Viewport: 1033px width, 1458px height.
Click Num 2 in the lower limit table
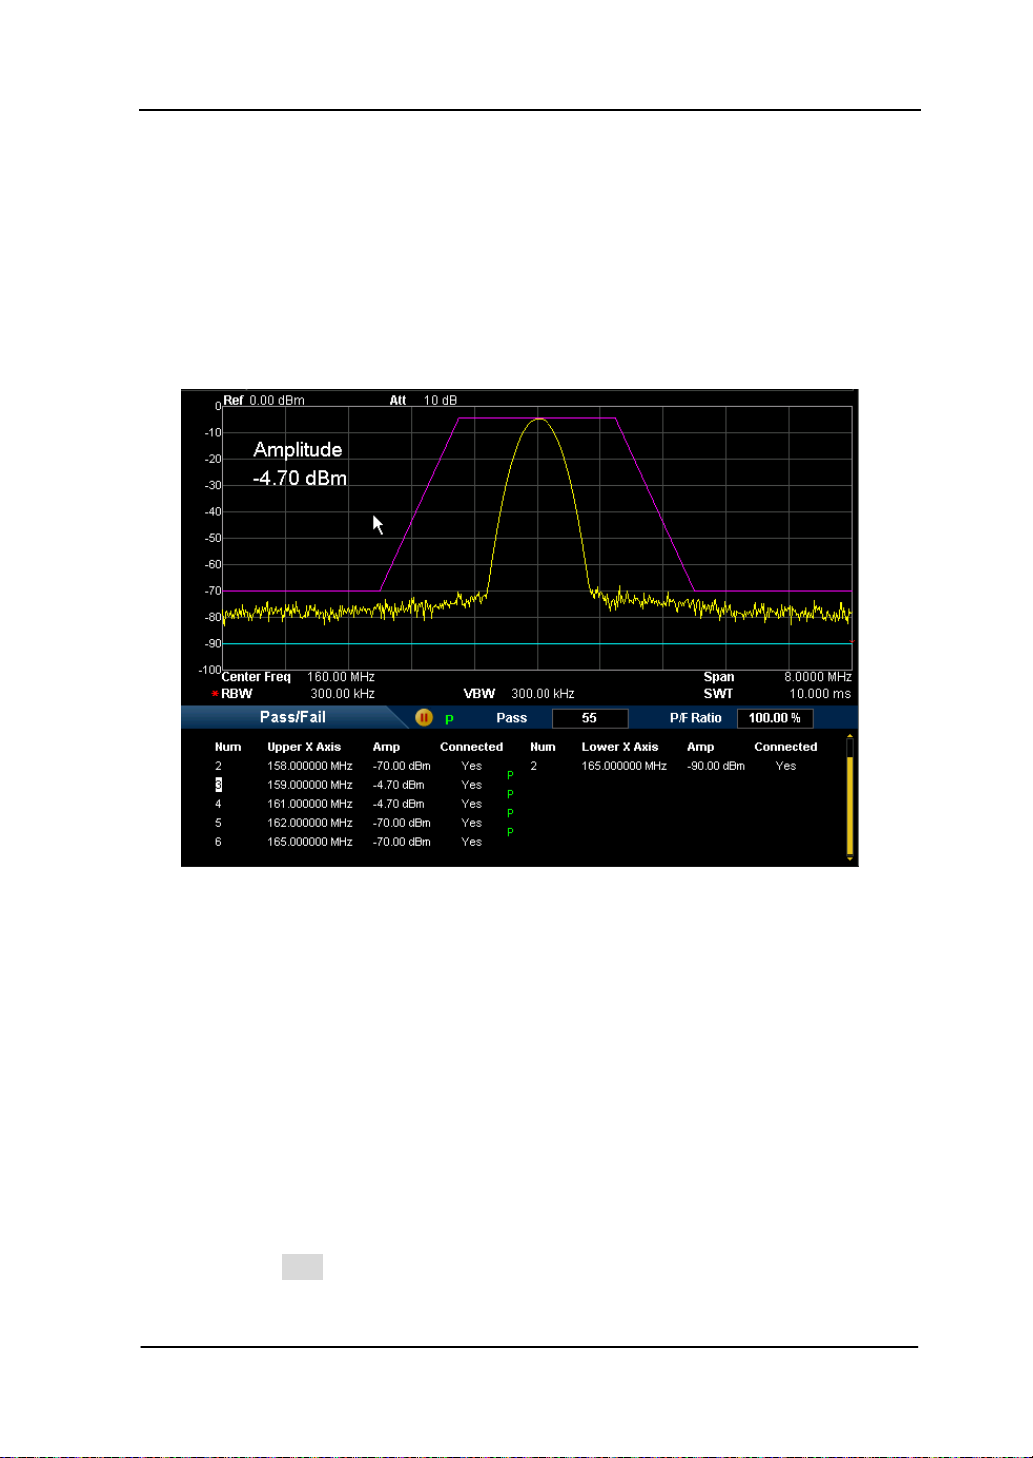(533, 766)
